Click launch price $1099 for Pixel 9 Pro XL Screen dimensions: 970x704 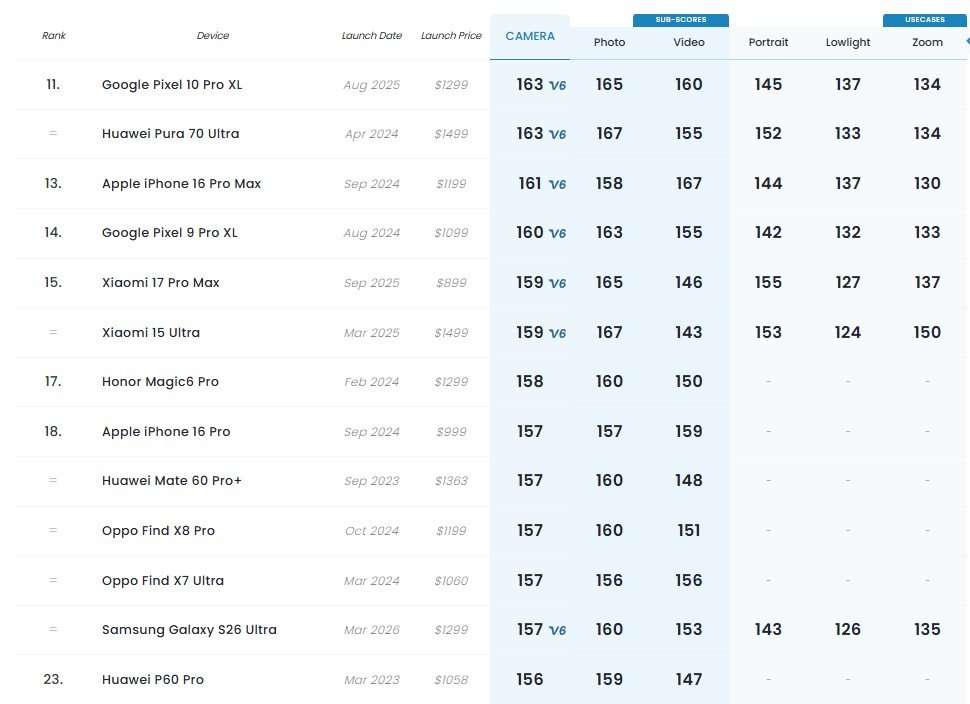pos(451,233)
